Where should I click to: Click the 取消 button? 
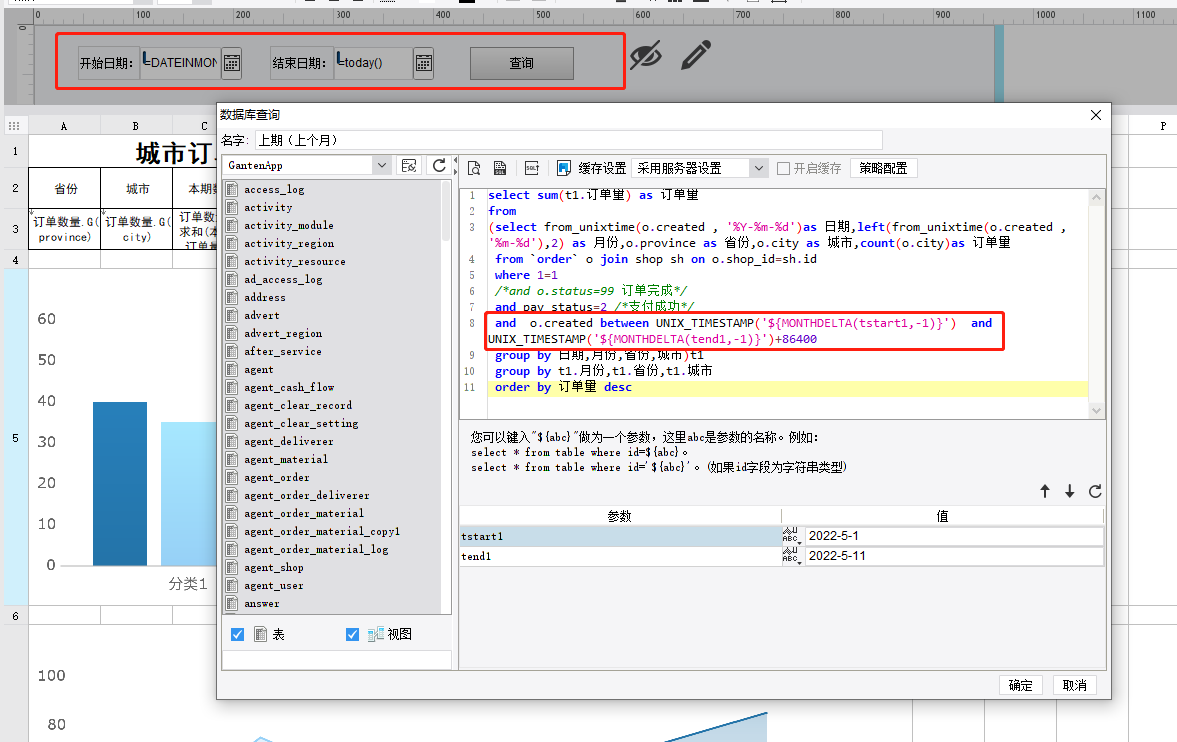[x=1075, y=685]
